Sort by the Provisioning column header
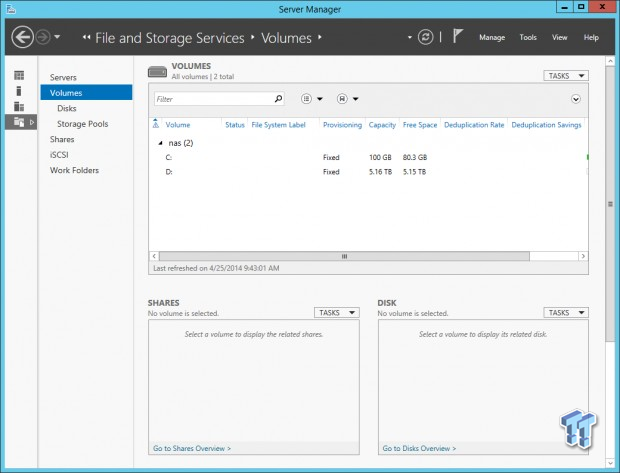620x473 pixels. coord(342,125)
